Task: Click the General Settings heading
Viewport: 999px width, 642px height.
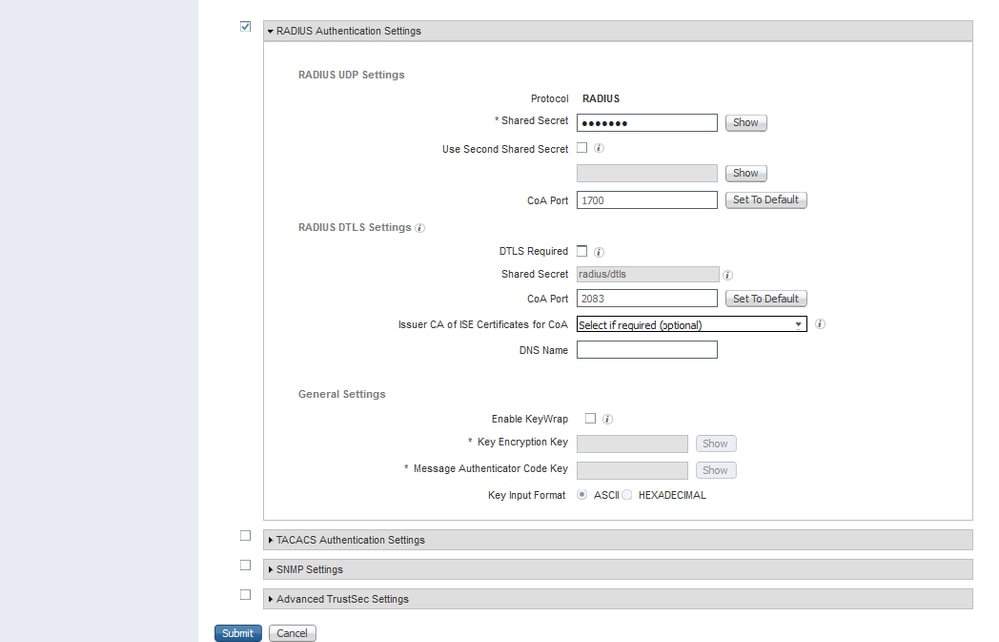Action: [x=341, y=394]
